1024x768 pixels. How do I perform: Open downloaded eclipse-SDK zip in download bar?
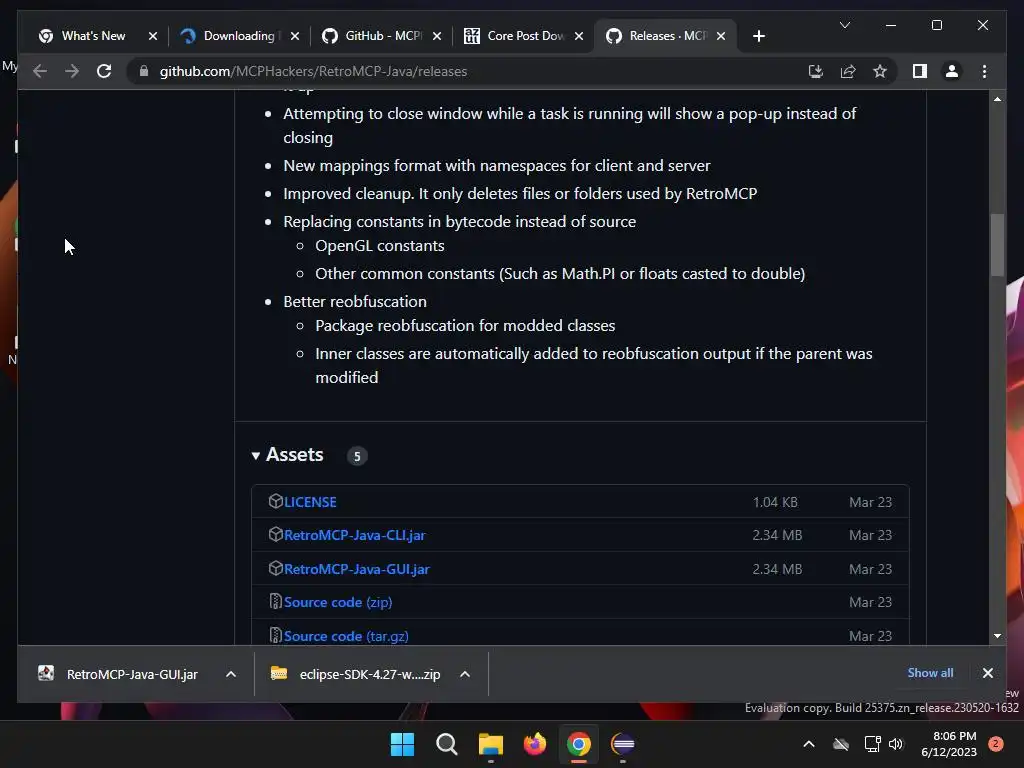click(356, 674)
